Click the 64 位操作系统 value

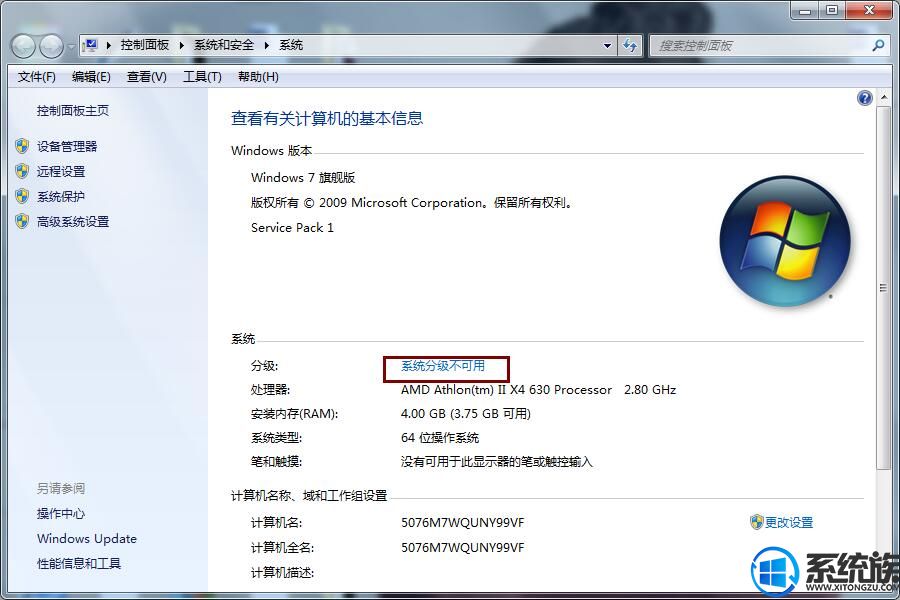pyautogui.click(x=440, y=438)
